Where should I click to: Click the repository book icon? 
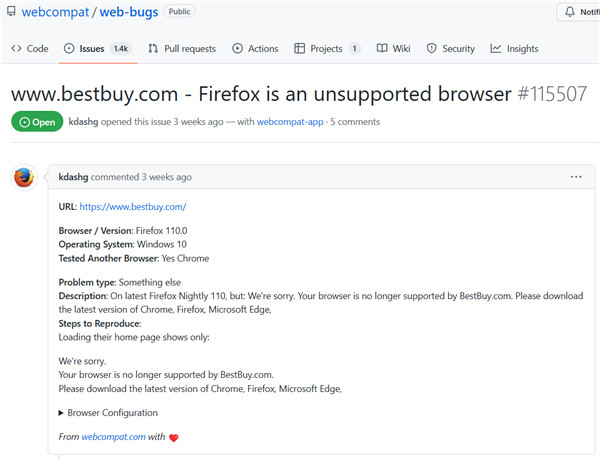[11, 11]
